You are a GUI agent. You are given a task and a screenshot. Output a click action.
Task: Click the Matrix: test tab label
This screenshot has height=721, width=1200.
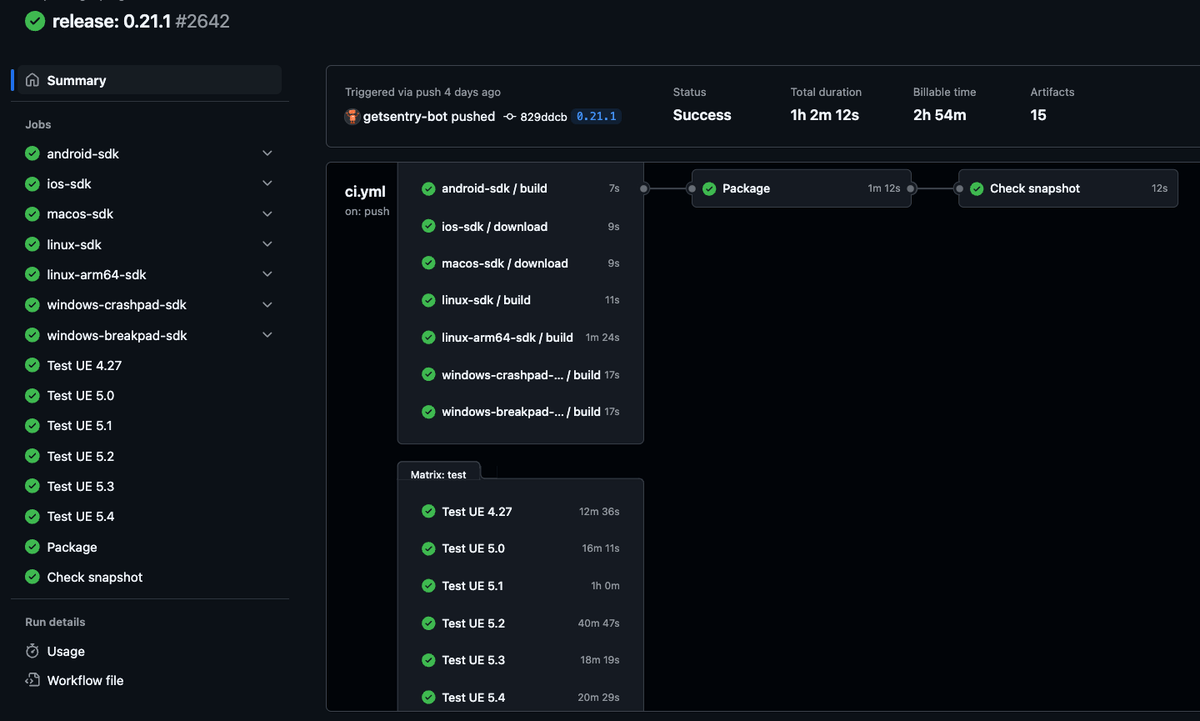pos(438,475)
